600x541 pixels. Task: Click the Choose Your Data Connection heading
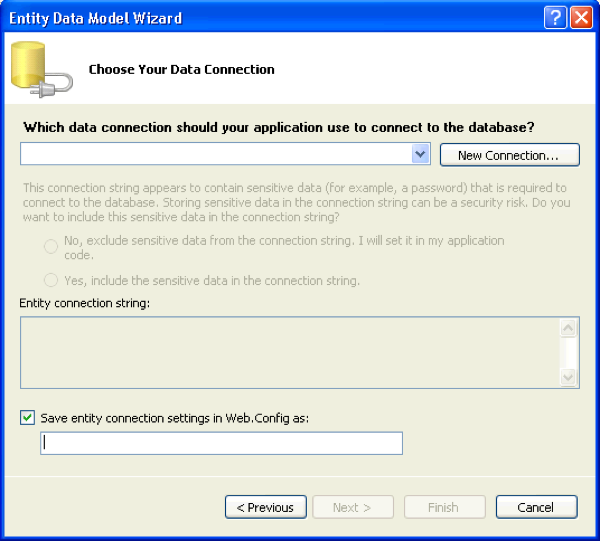(181, 70)
